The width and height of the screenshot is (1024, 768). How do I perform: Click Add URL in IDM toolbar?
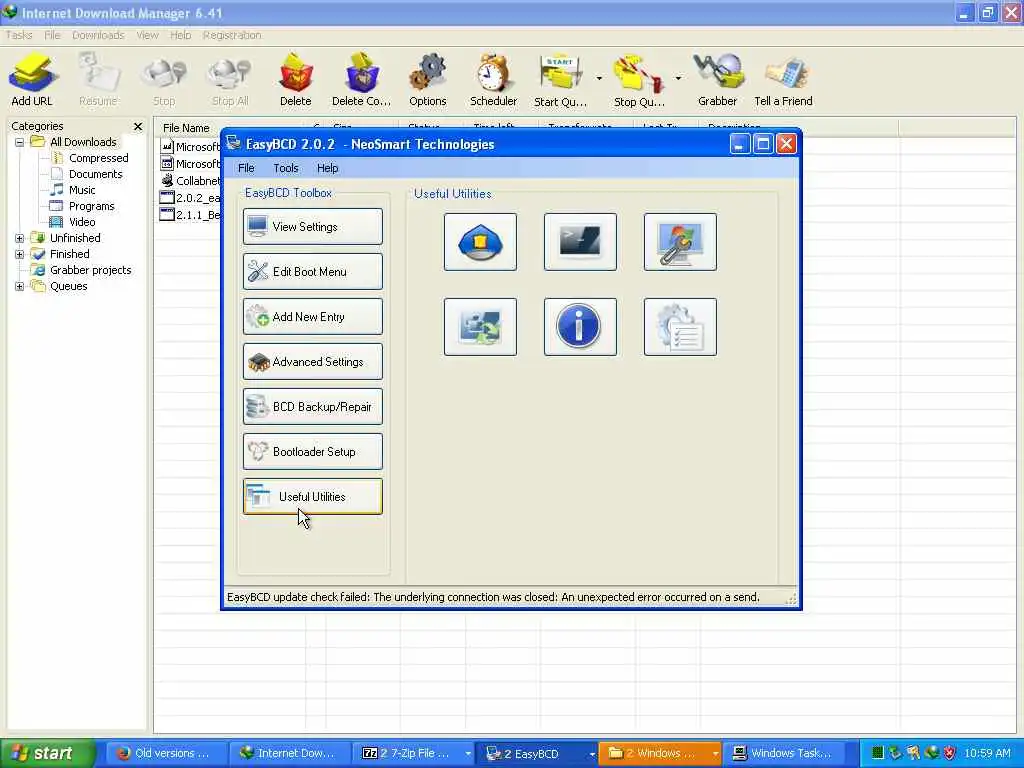[31, 80]
